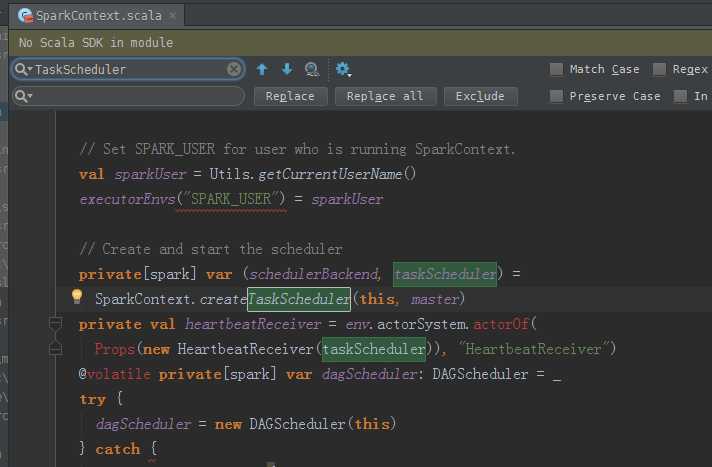Focus the search field containing TaskScheduler
Viewport: 712px width, 467px height.
point(129,69)
